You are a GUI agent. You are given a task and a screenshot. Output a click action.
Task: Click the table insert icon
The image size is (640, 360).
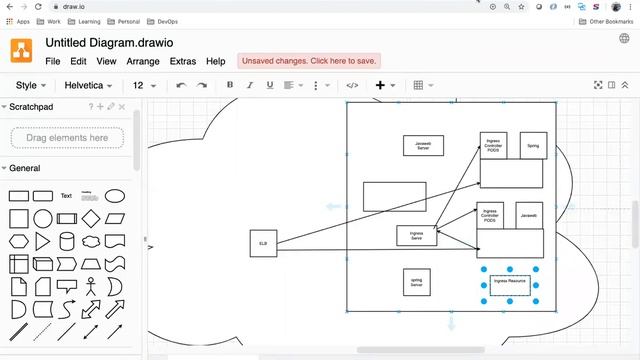(x=418, y=85)
